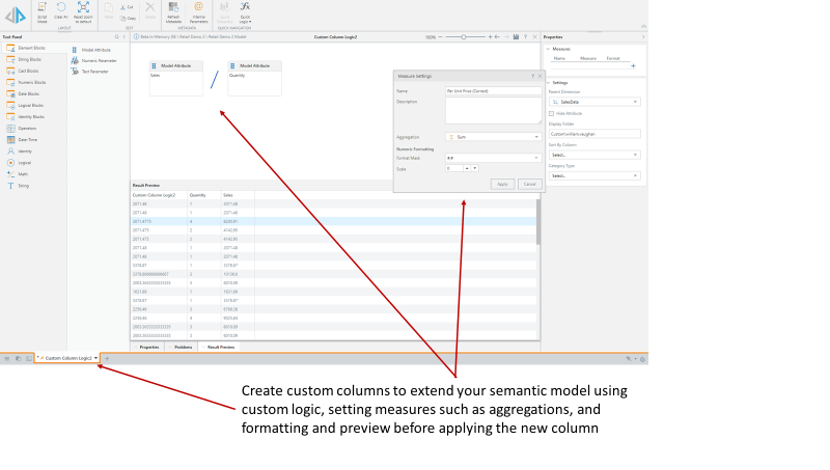Click the Display Folder input field
The height and width of the screenshot is (470, 830).
(594, 134)
